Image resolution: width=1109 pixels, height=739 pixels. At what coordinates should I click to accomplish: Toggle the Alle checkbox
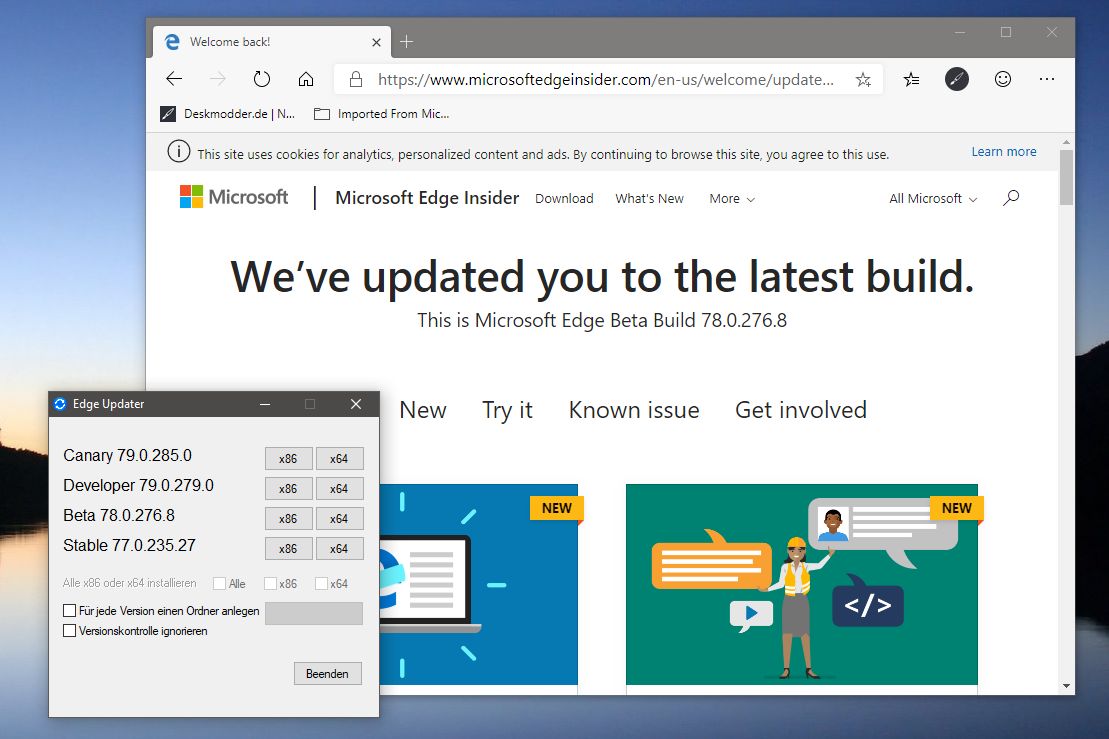[219, 583]
